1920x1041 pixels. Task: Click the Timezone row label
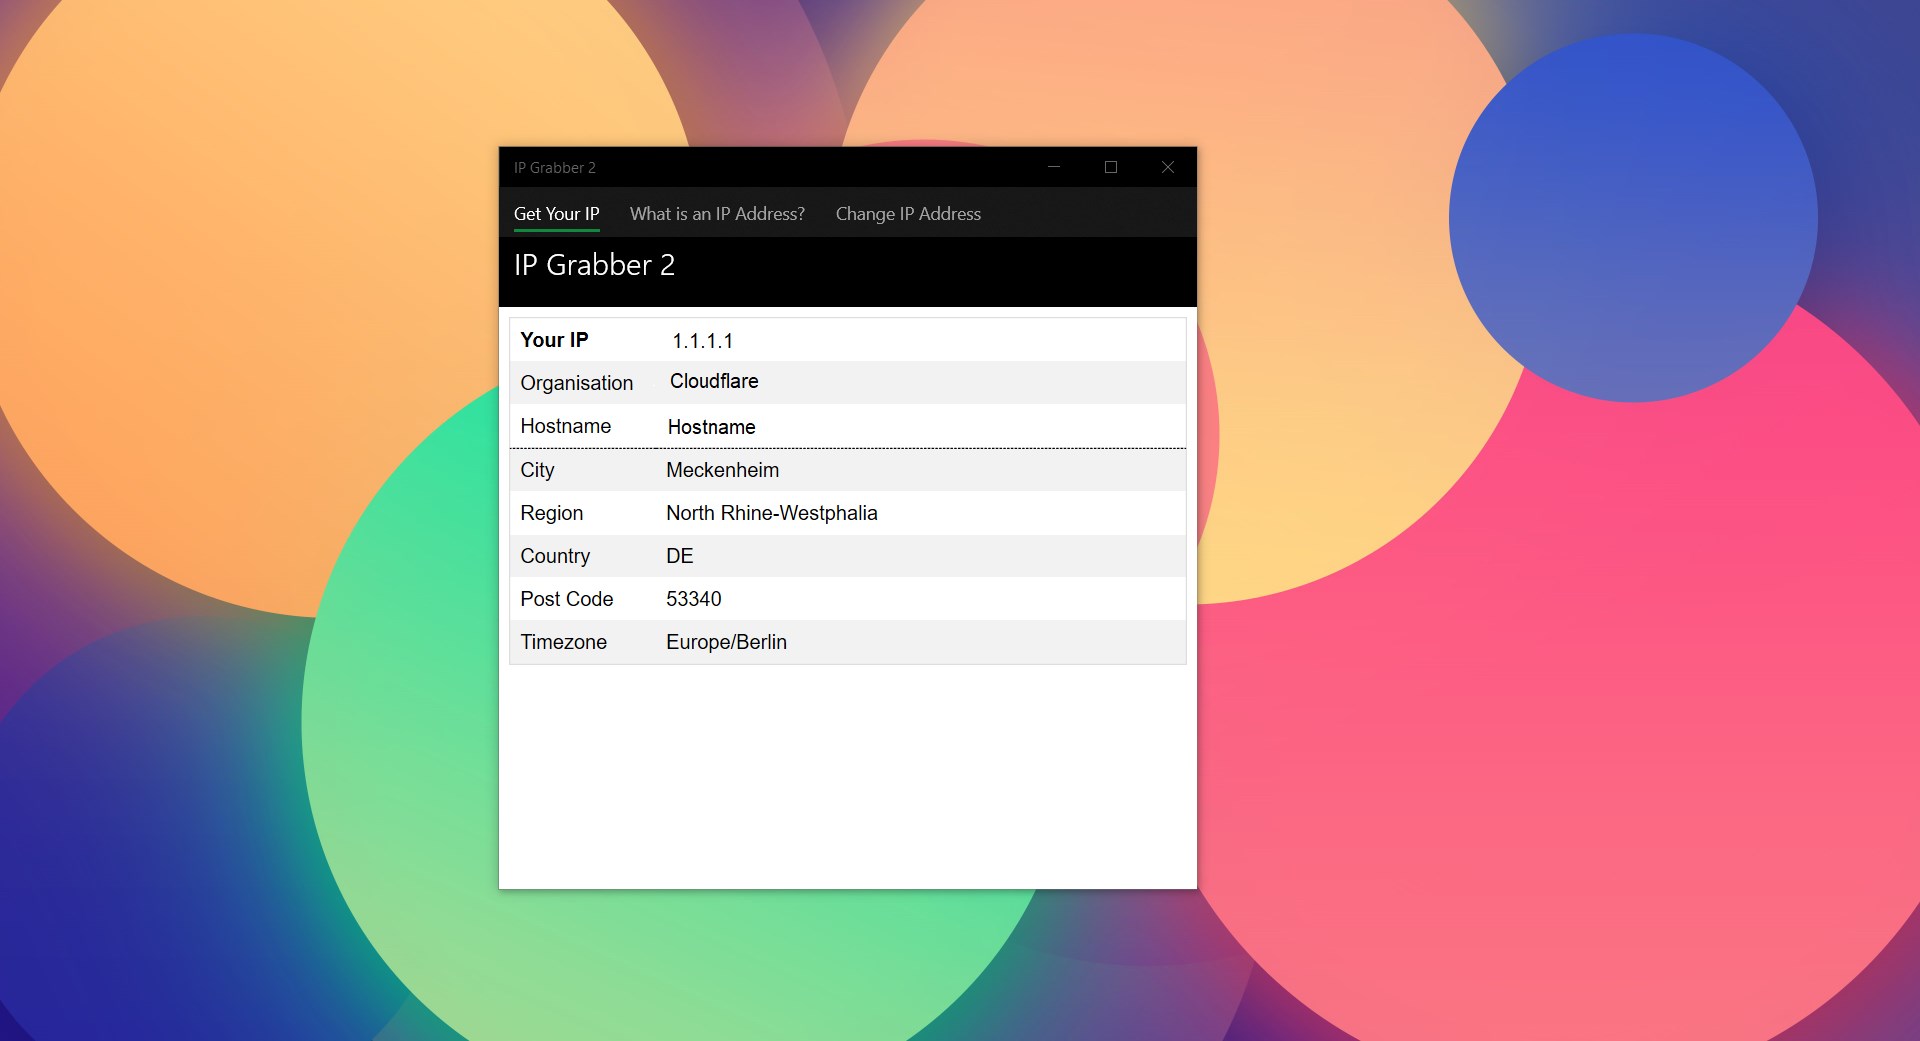click(x=563, y=642)
